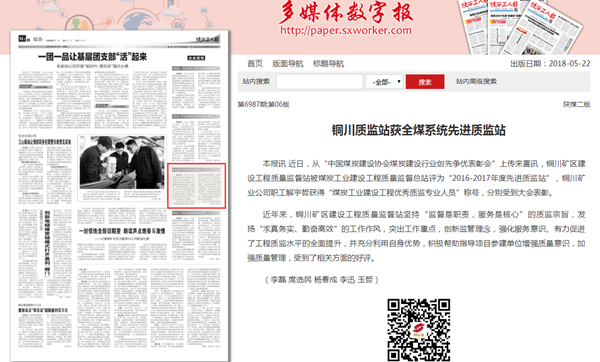Image resolution: width=600 pixels, height=362 pixels.
Task: Open the 一团一品让基层团支部活起来 headline article
Action: click(92, 57)
